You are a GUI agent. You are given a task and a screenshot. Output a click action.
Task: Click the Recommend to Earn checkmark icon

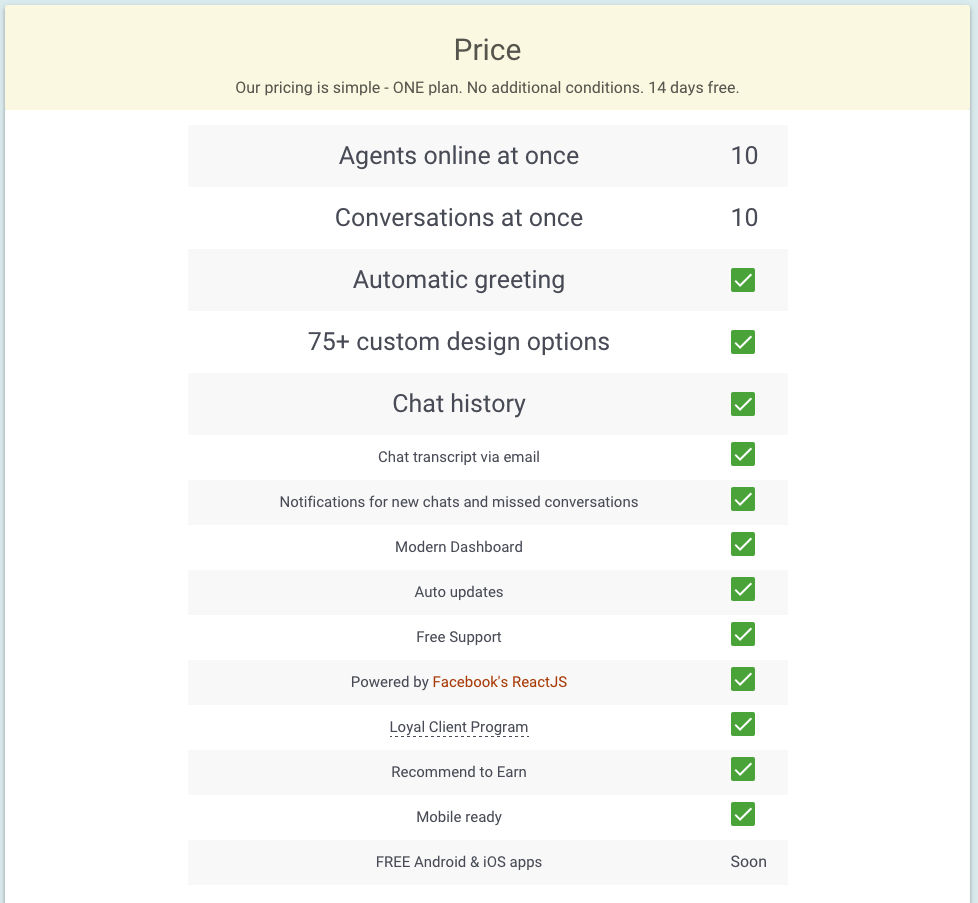pos(743,769)
